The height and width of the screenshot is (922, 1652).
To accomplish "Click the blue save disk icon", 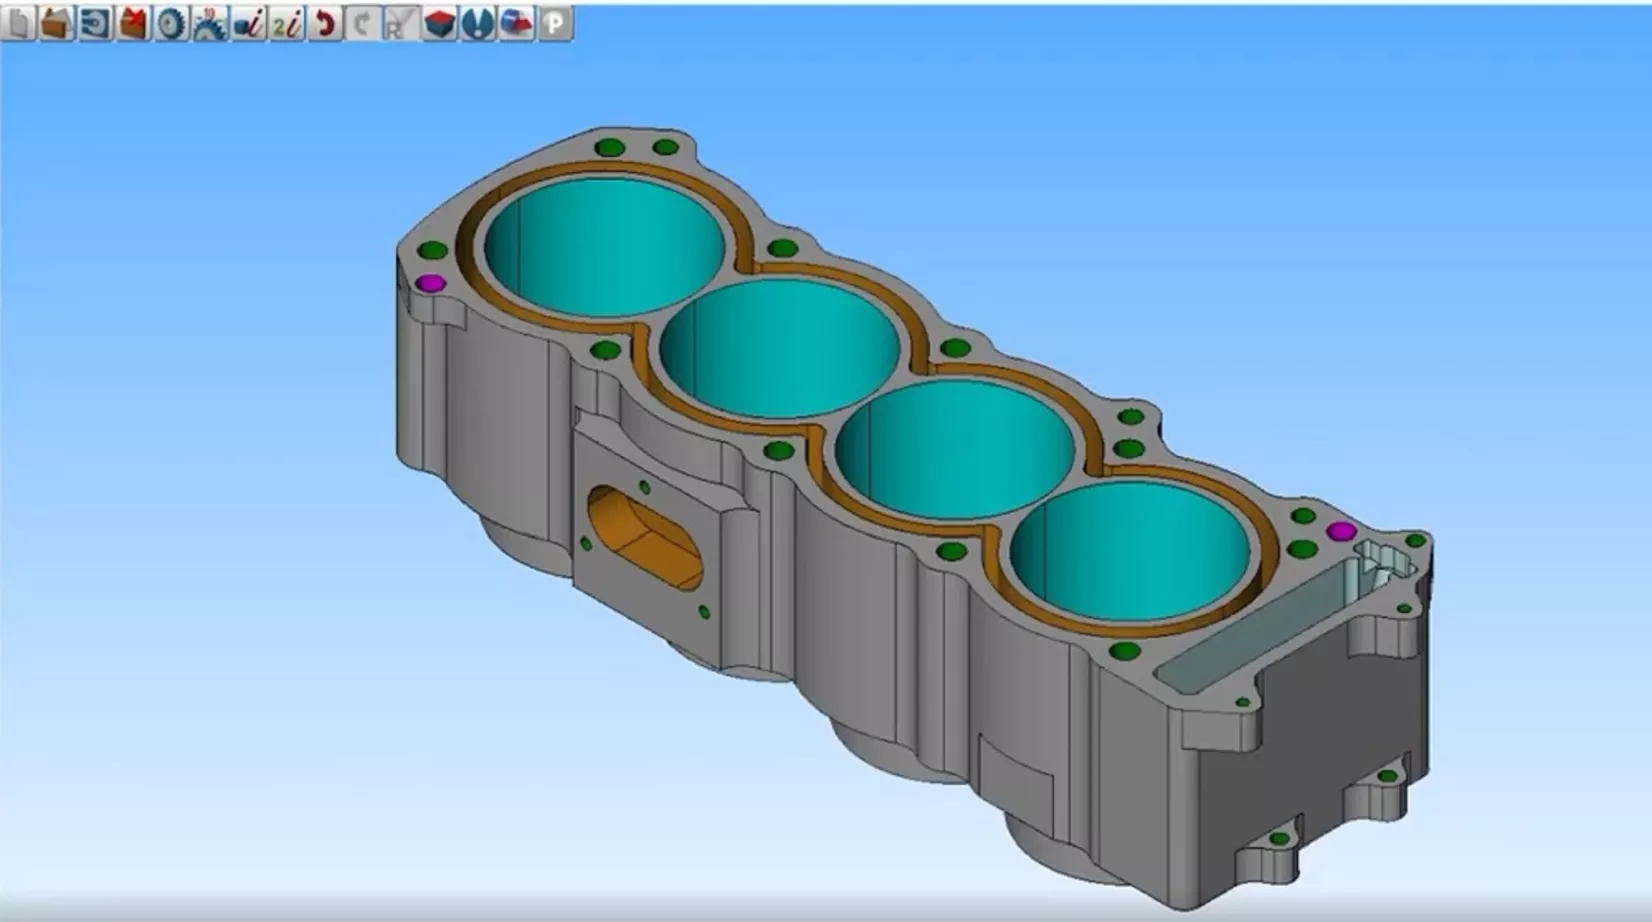I will pyautogui.click(x=95, y=23).
